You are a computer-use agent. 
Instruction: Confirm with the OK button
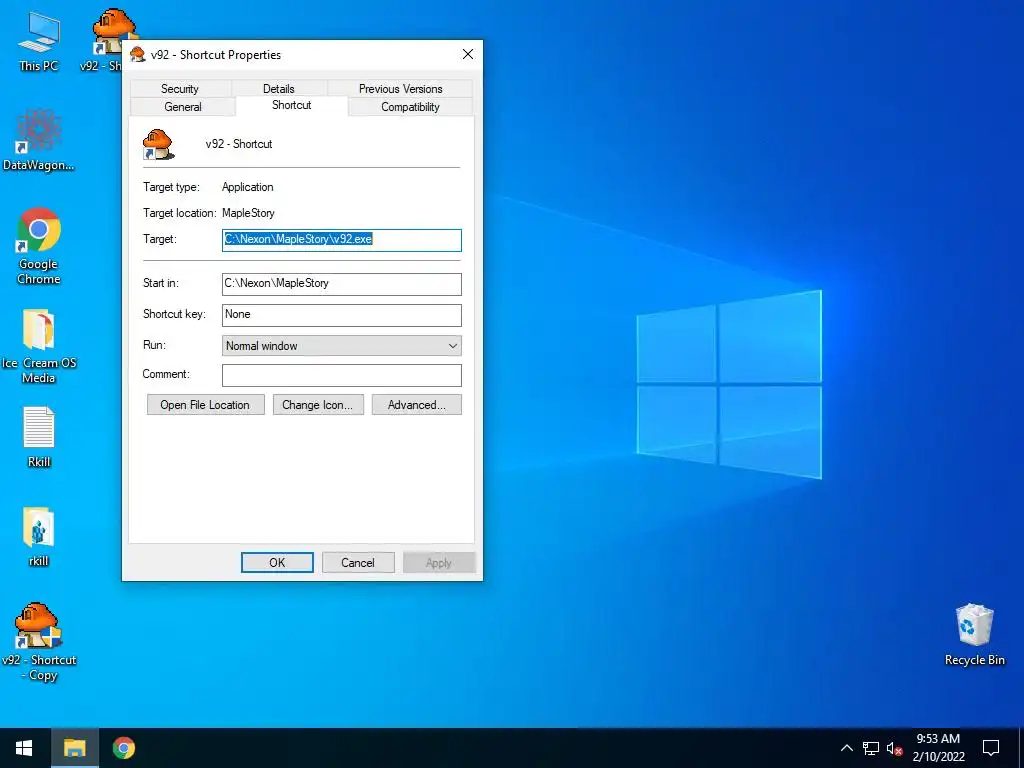click(x=277, y=562)
